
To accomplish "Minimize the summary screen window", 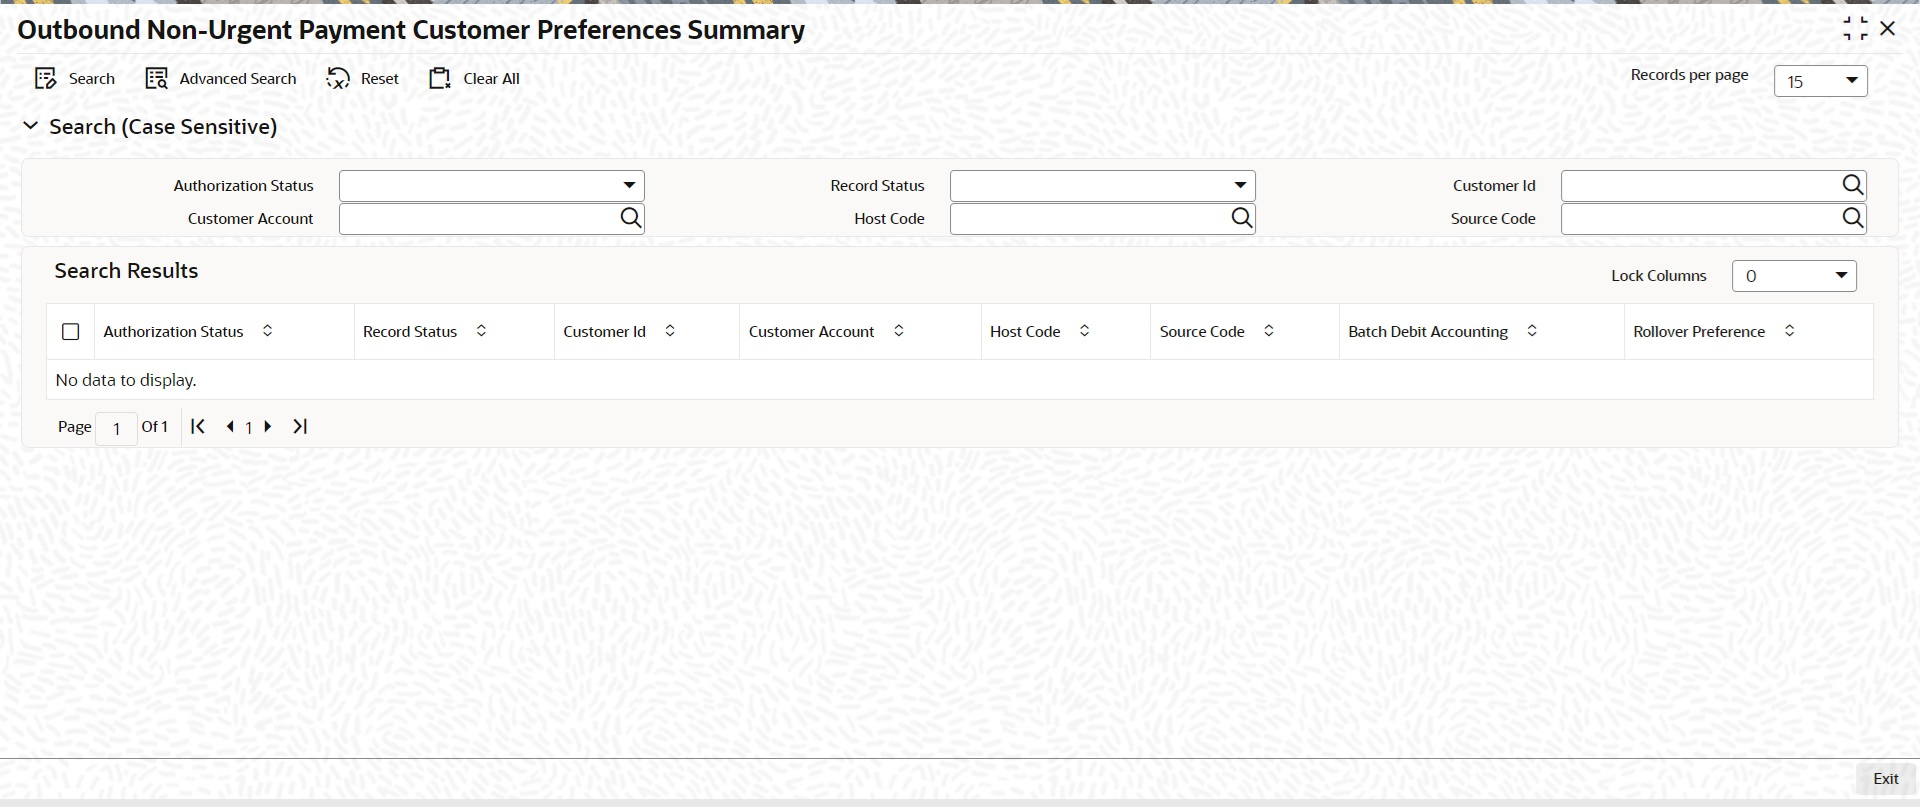I will (x=1855, y=29).
